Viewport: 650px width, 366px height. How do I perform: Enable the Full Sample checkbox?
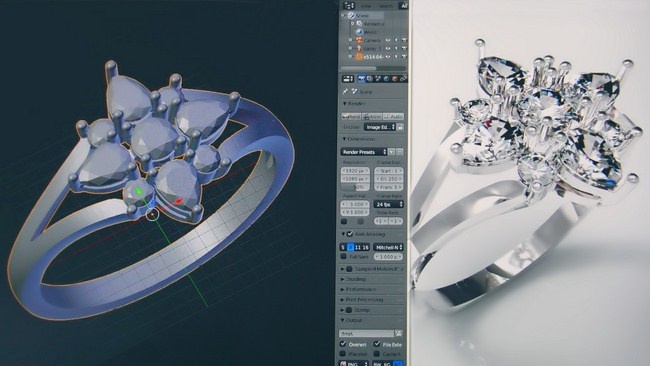click(x=344, y=257)
